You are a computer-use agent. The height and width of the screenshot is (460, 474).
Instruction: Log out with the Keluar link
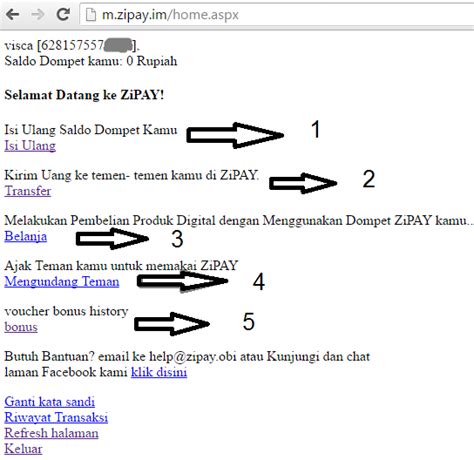coord(23,449)
